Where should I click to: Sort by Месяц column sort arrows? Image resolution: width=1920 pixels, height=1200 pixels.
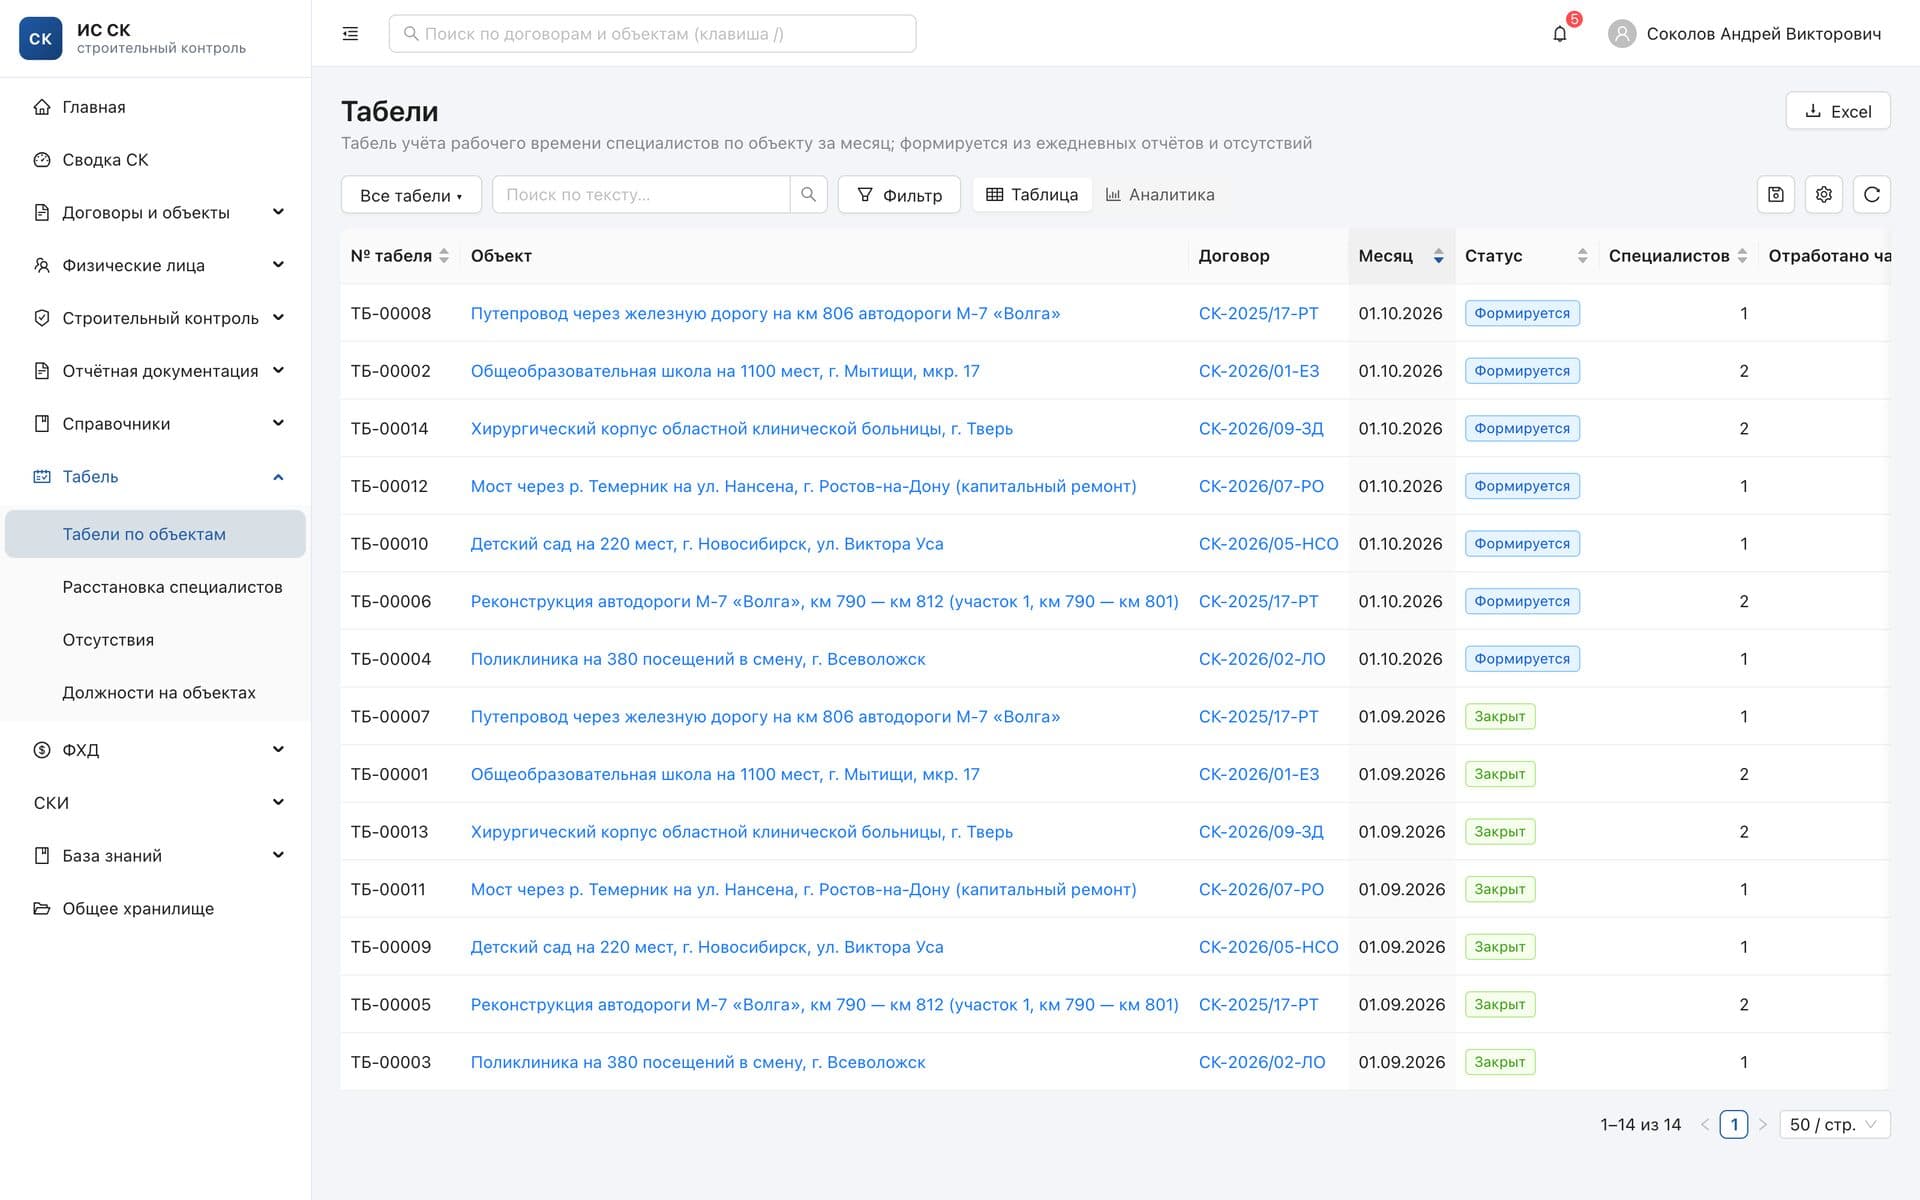click(x=1438, y=256)
